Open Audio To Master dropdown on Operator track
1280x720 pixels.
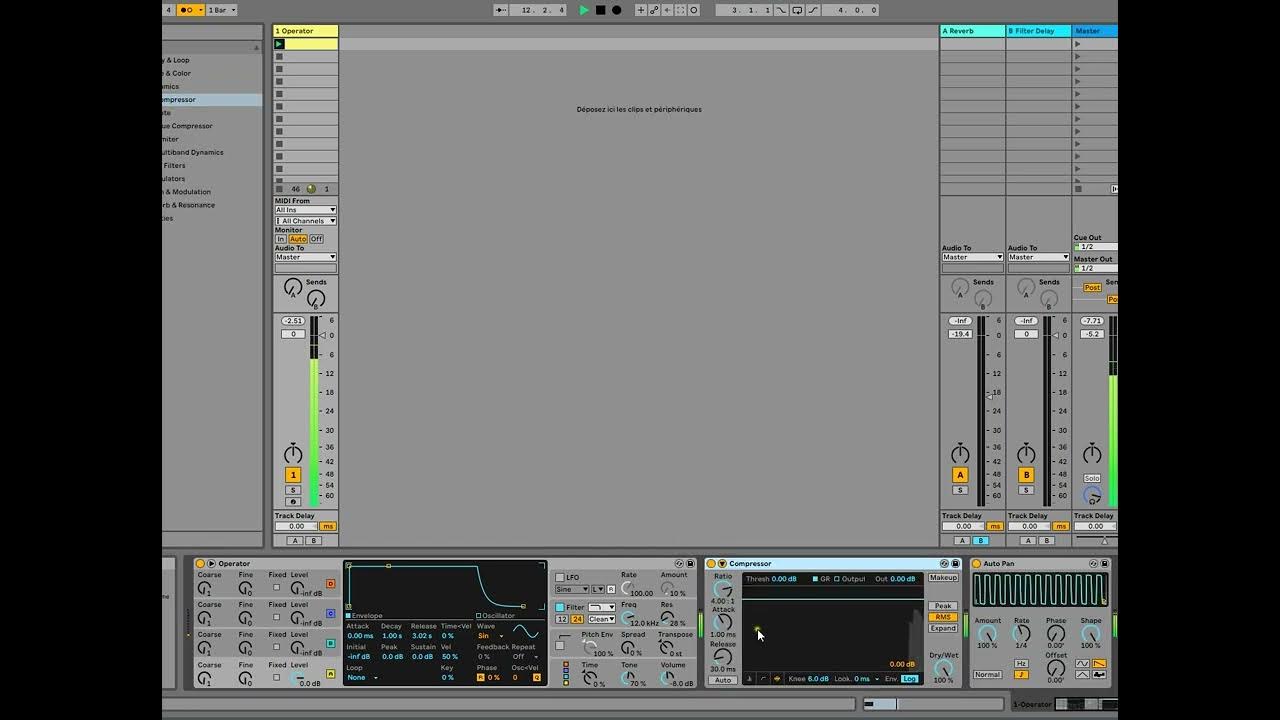[x=306, y=257]
